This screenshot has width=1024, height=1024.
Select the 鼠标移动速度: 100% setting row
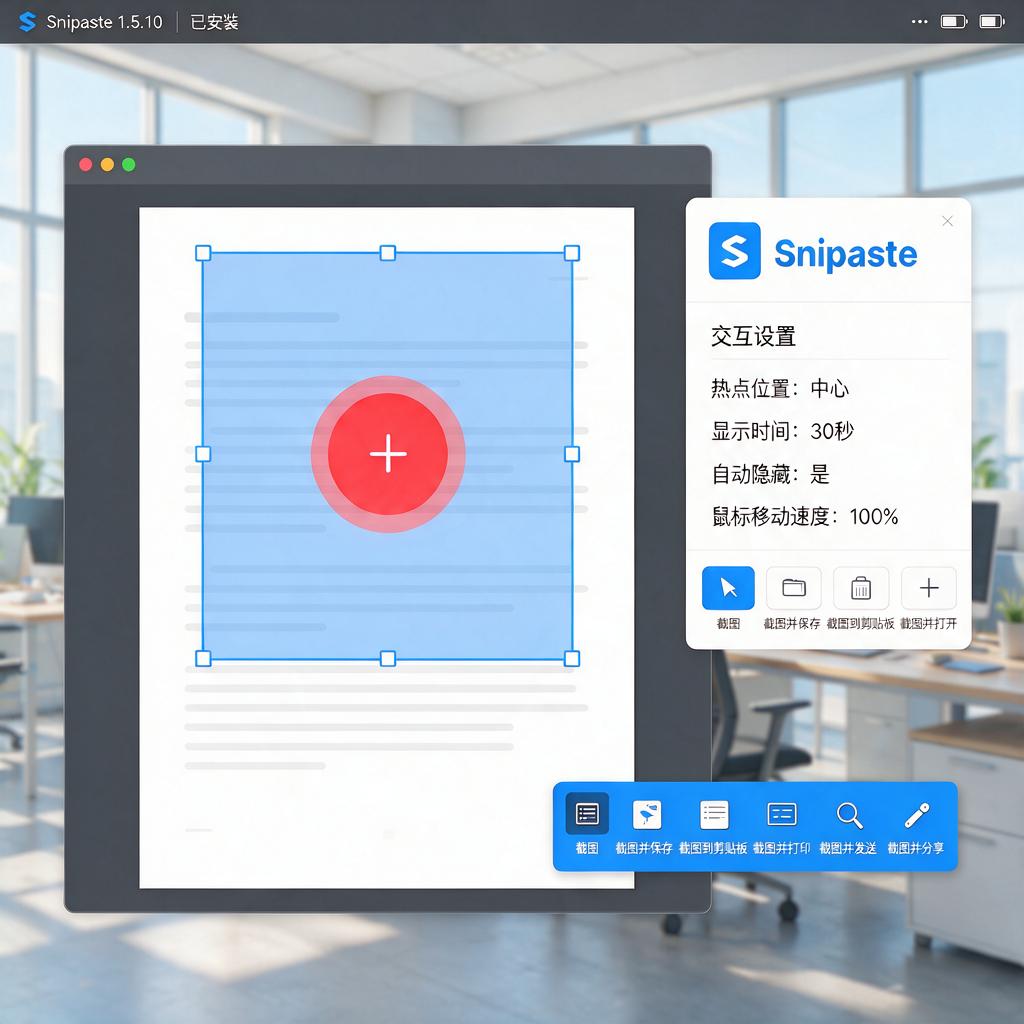click(x=805, y=517)
